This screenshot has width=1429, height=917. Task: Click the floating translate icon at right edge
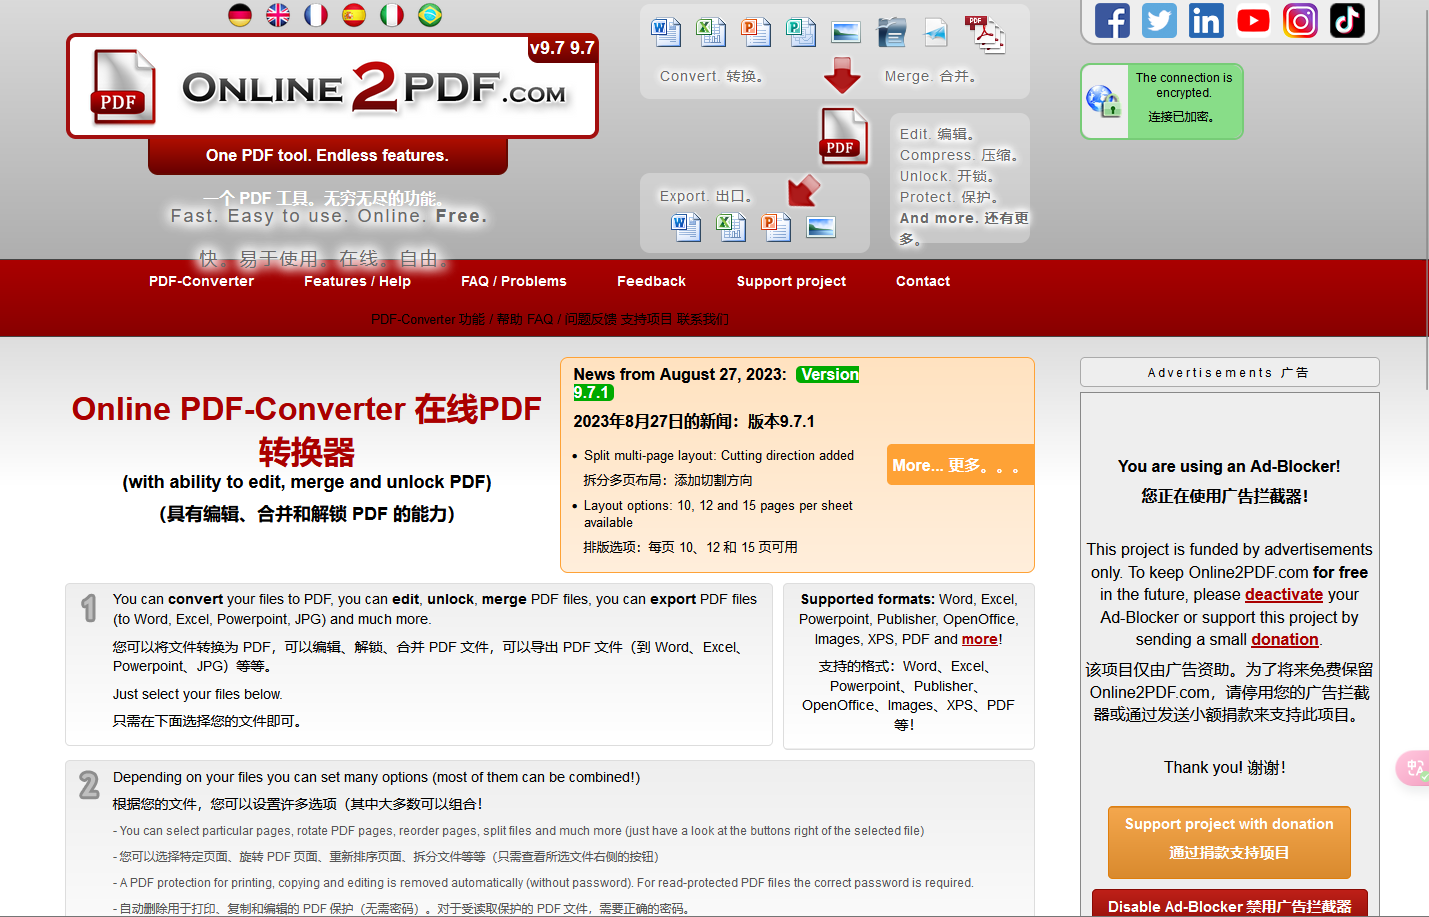[1413, 768]
